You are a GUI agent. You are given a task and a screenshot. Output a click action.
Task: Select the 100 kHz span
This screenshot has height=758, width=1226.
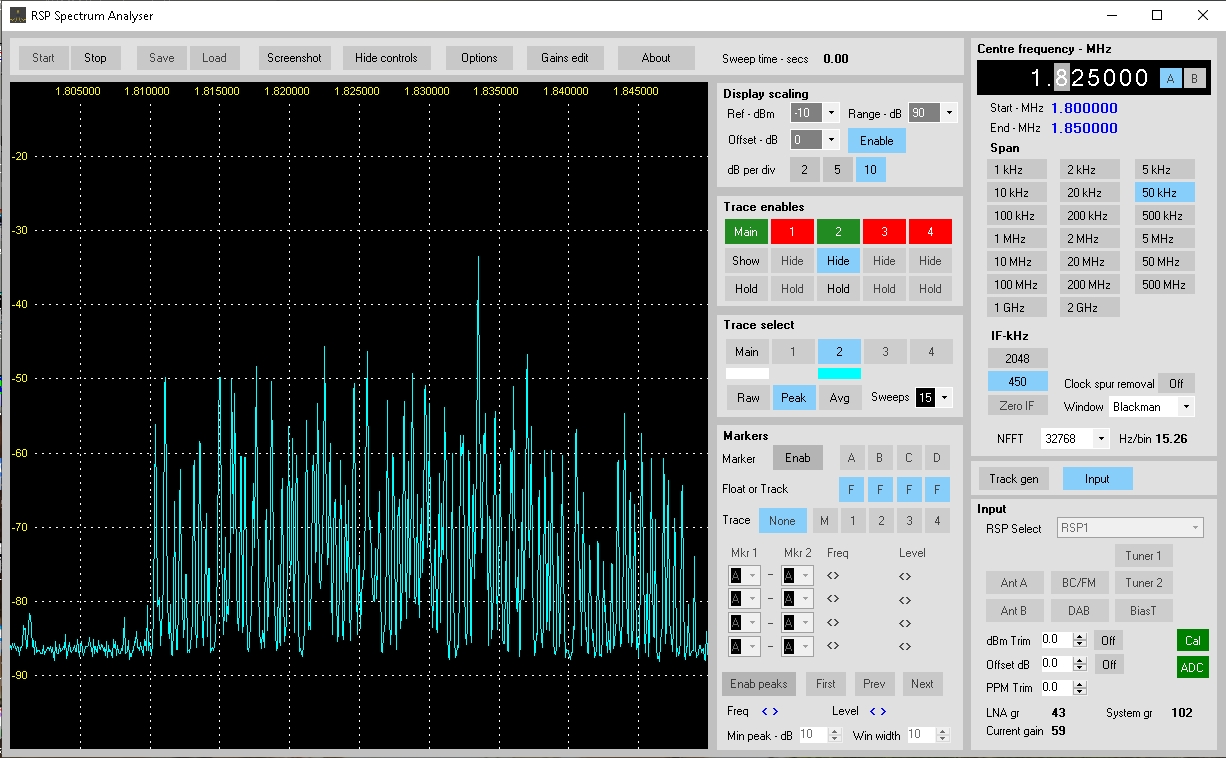[1014, 216]
